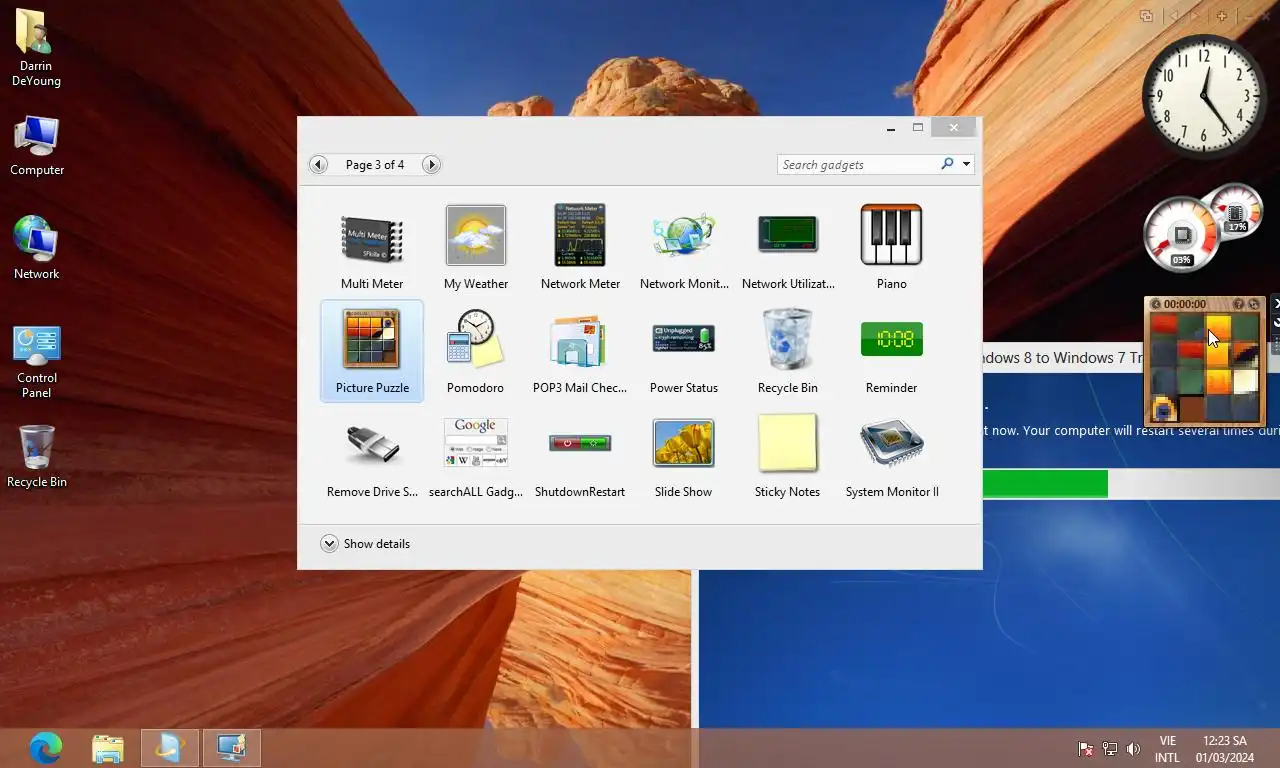Select the Power Status gadget icon
The width and height of the screenshot is (1280, 768).
[x=684, y=339]
